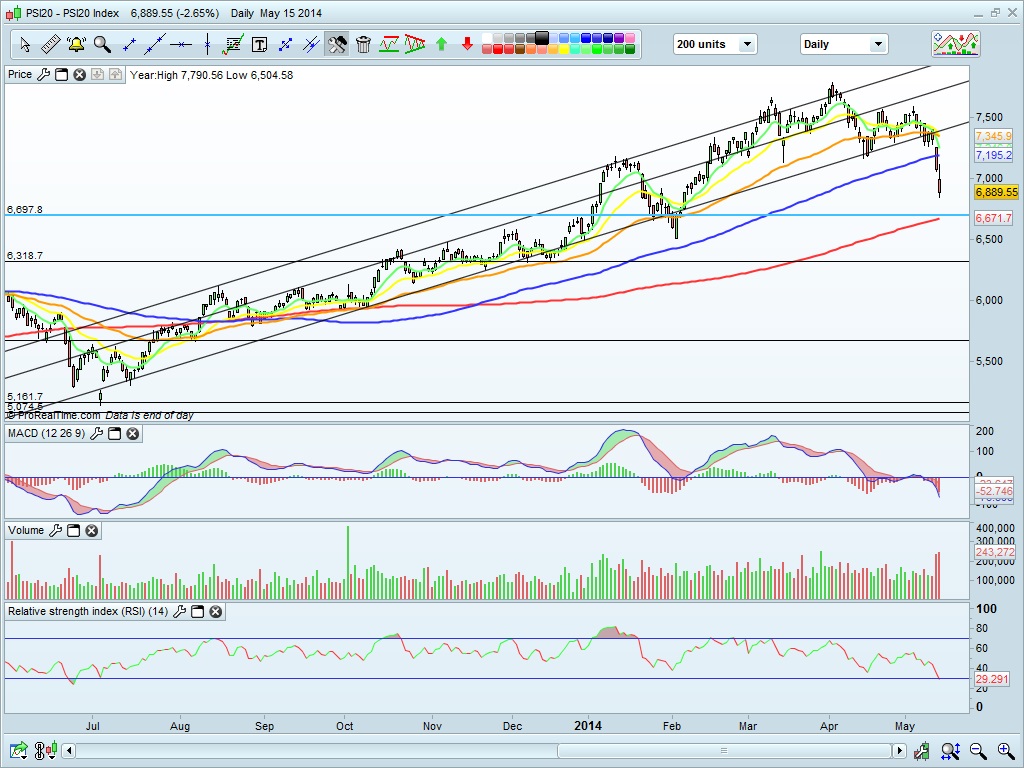This screenshot has width=1024, height=768.
Task: Toggle the Volume panel window icon
Action: pos(73,530)
